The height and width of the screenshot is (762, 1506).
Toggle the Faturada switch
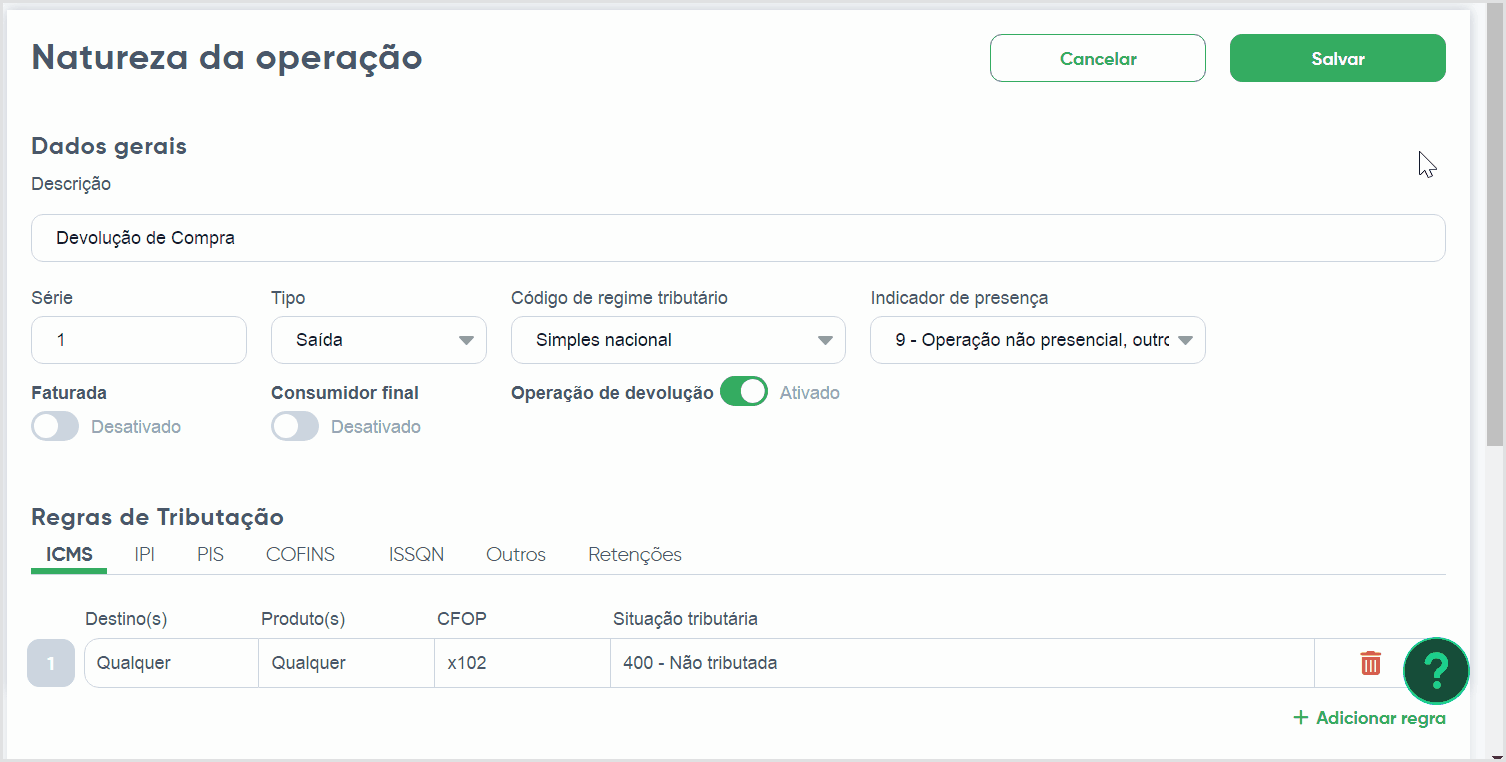pos(55,427)
